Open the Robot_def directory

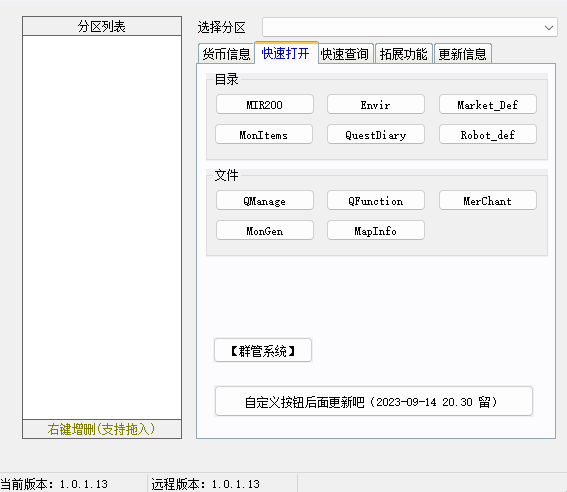pos(488,135)
